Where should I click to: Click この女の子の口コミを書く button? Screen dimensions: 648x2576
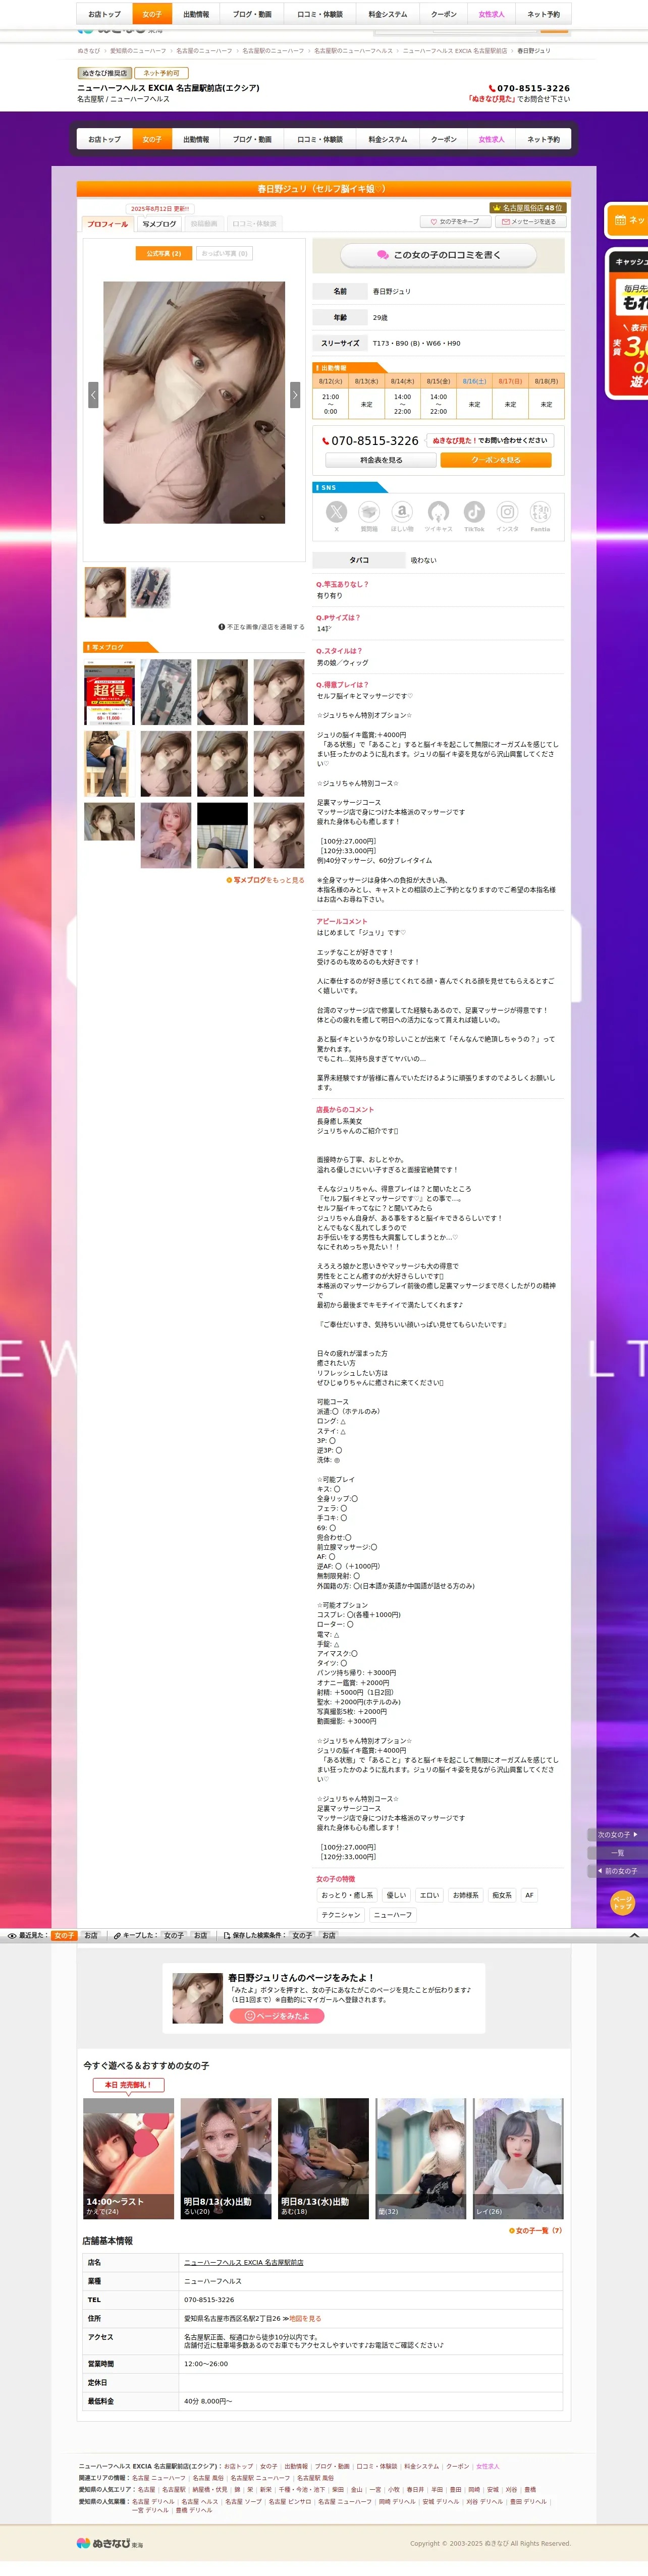[x=438, y=255]
